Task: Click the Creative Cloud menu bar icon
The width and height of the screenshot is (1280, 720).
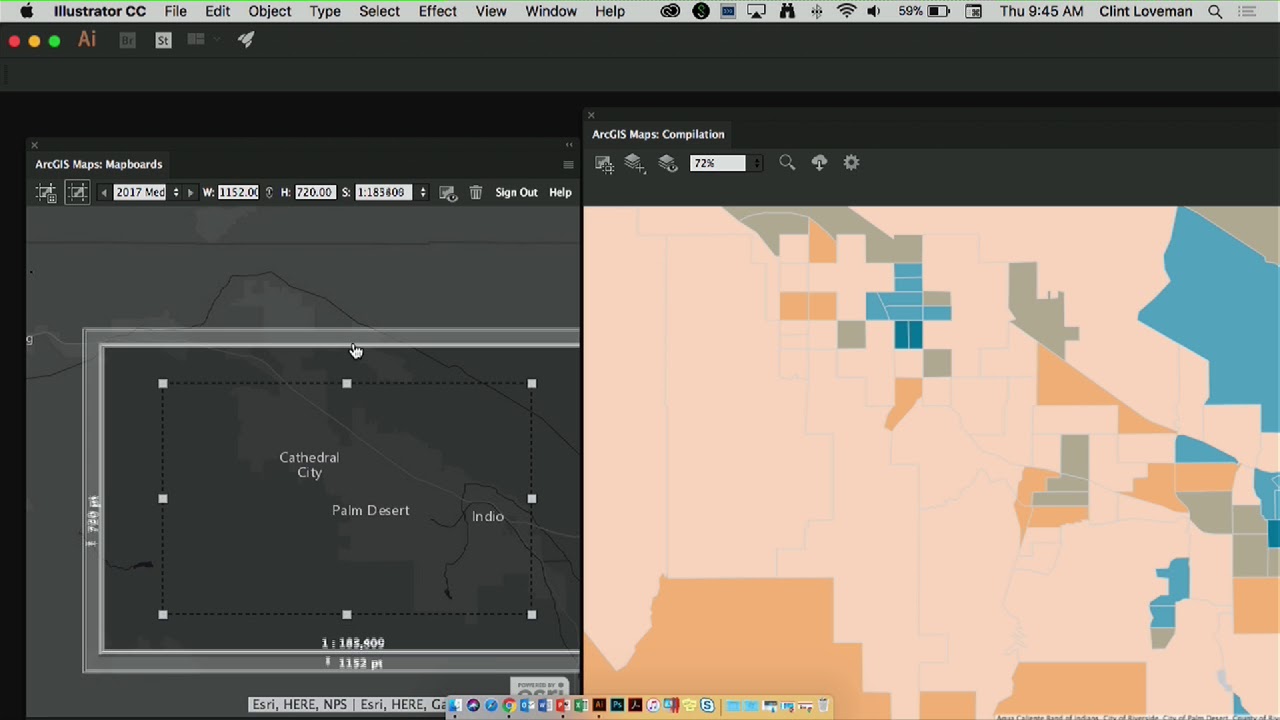Action: coord(670,11)
